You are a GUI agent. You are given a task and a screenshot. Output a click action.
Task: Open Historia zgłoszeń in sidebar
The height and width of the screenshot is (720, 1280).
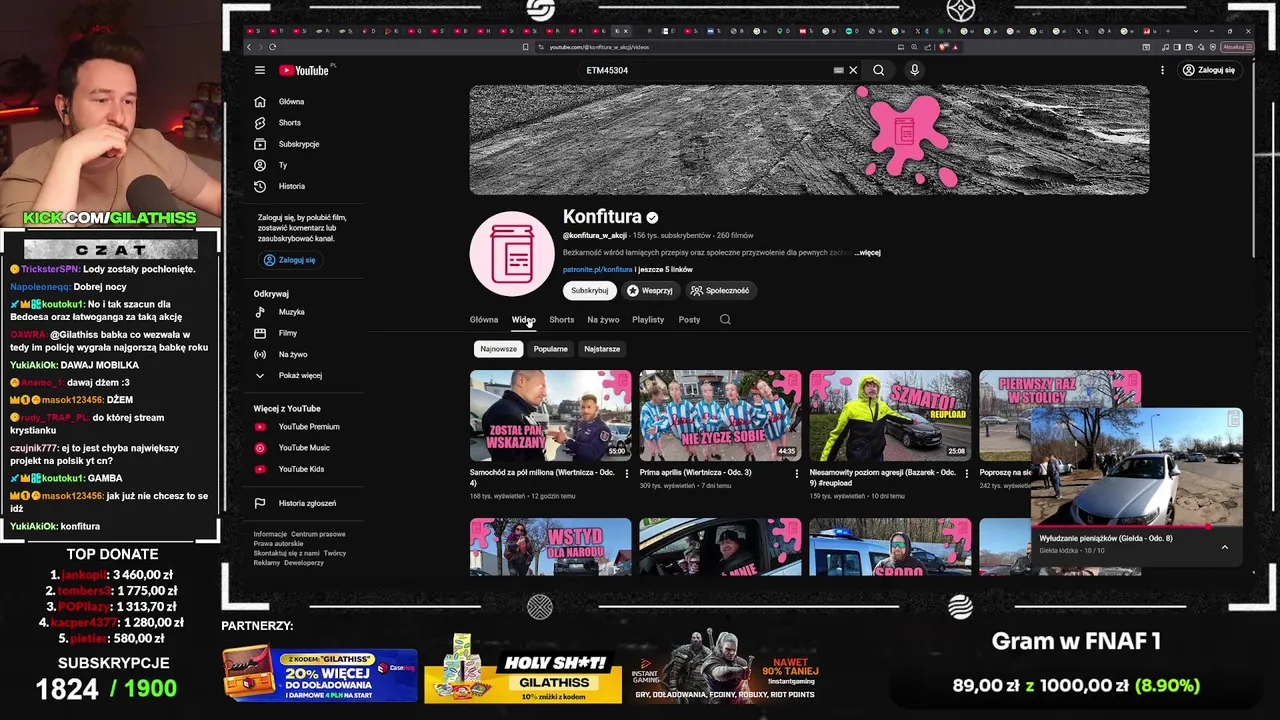pyautogui.click(x=306, y=503)
